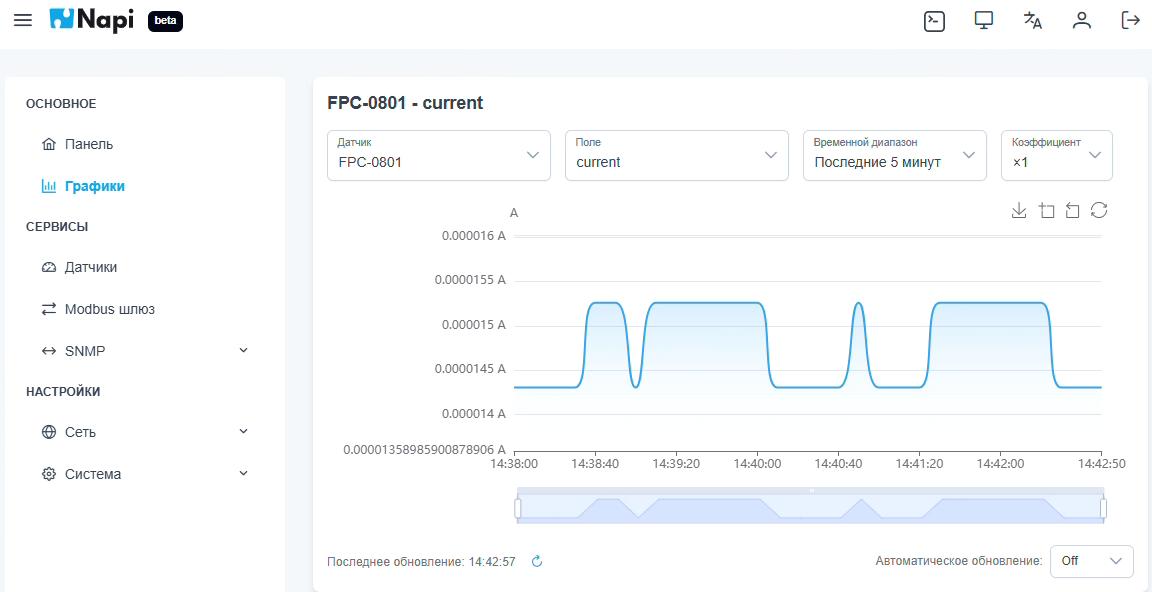Click the monitor display icon
1152x592 pixels.
click(x=984, y=21)
